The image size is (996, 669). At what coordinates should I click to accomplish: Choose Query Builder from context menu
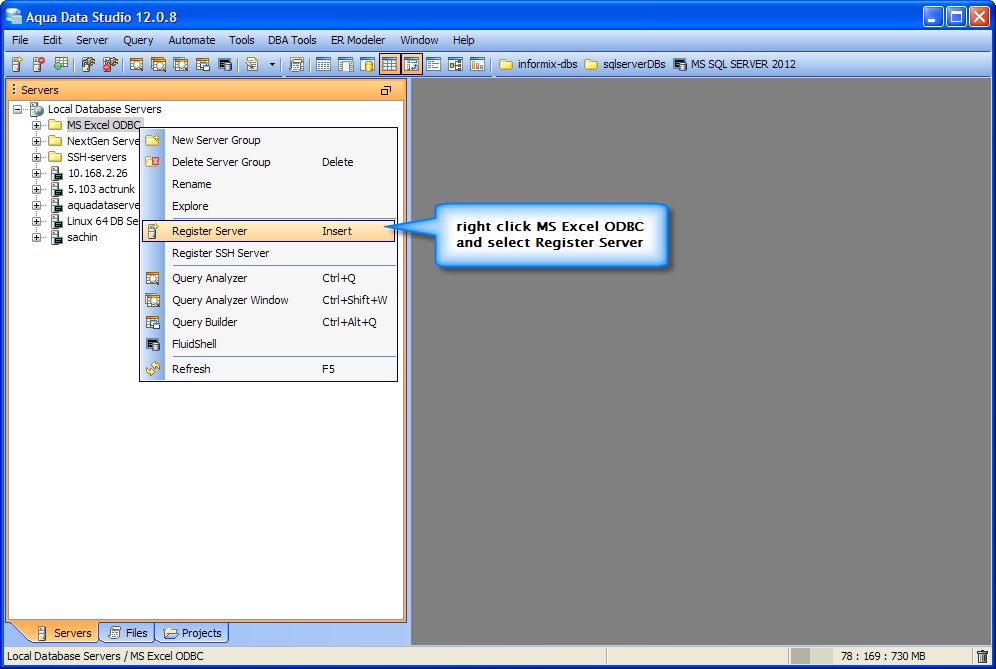tap(269, 322)
